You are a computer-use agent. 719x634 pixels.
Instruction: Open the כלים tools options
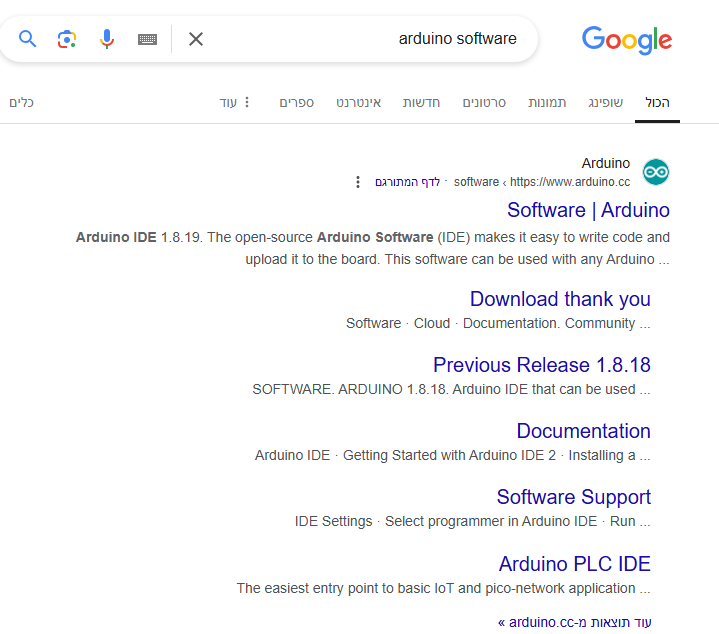[x=21, y=102]
